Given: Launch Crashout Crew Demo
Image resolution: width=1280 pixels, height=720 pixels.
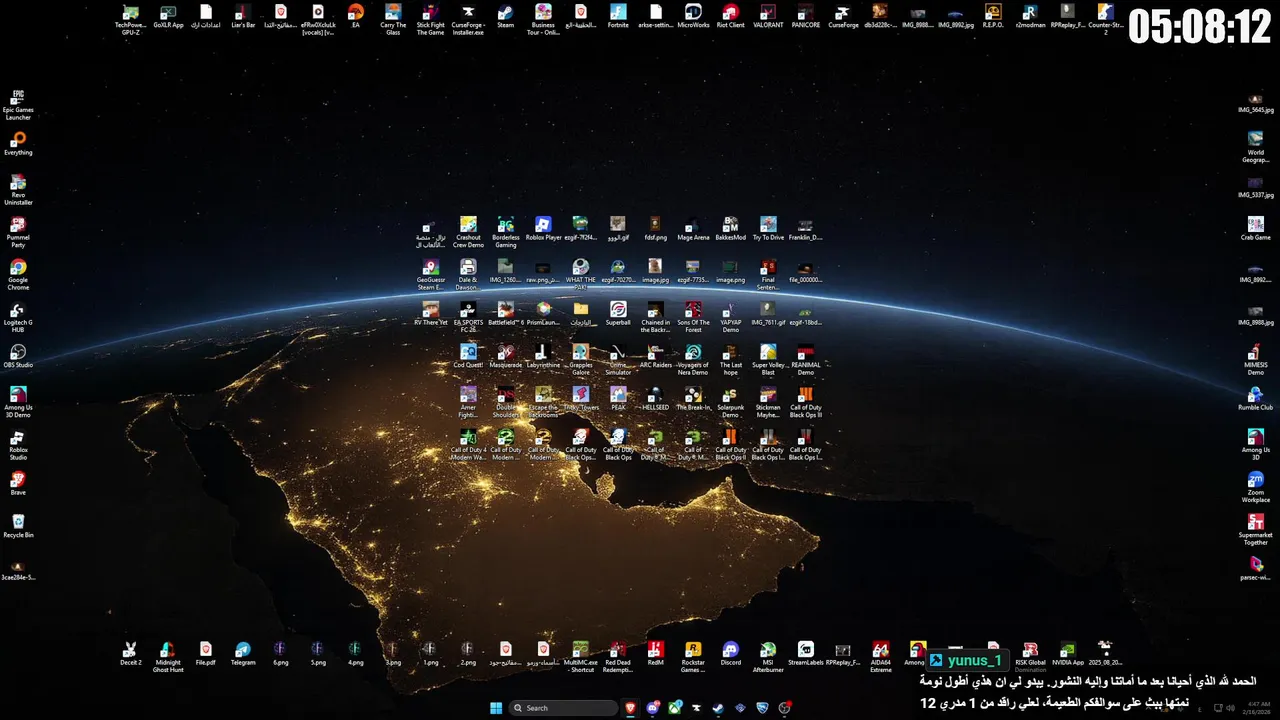Looking at the screenshot, I should pyautogui.click(x=468, y=232).
